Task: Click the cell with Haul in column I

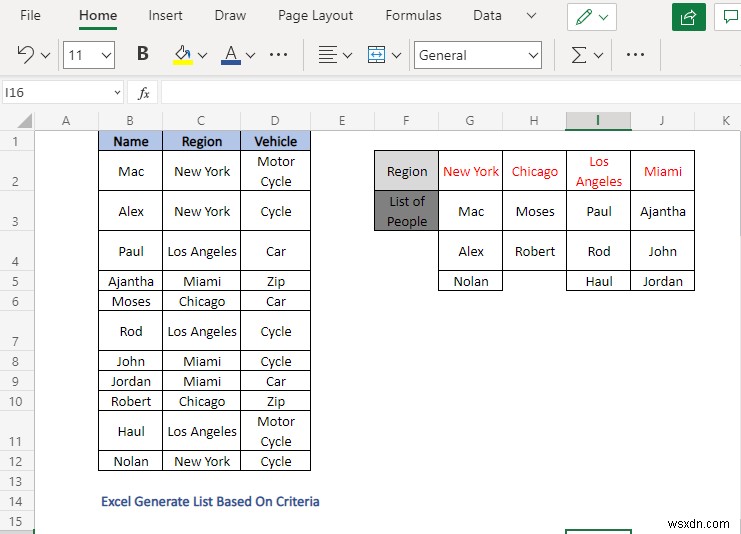Action: [599, 281]
